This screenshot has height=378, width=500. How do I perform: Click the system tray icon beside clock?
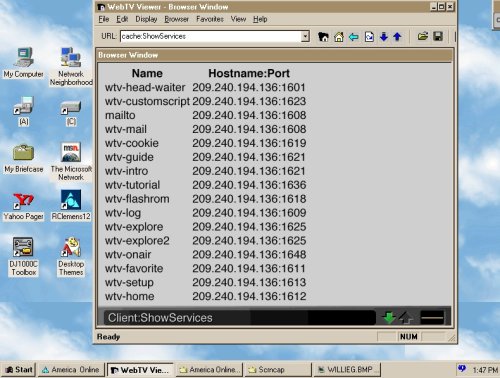pyautogui.click(x=462, y=369)
